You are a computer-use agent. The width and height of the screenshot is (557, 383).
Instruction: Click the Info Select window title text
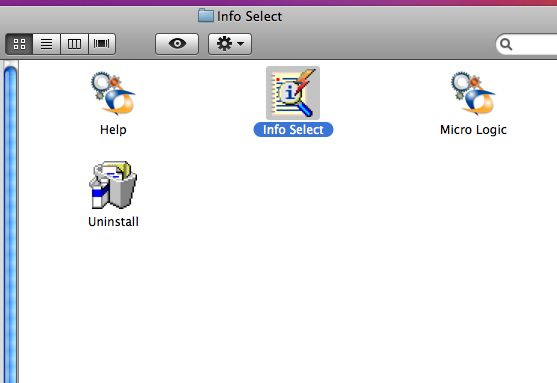(x=249, y=16)
